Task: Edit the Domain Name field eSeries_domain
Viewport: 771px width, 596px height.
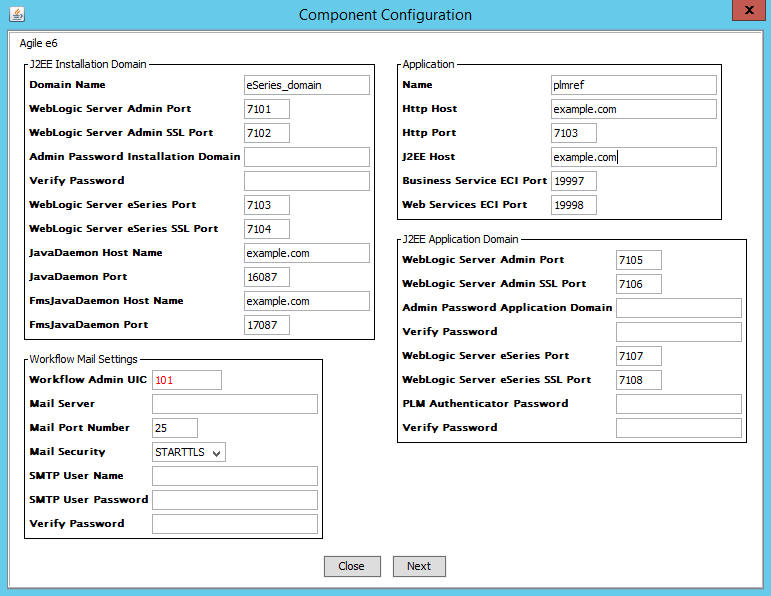Action: coord(307,85)
